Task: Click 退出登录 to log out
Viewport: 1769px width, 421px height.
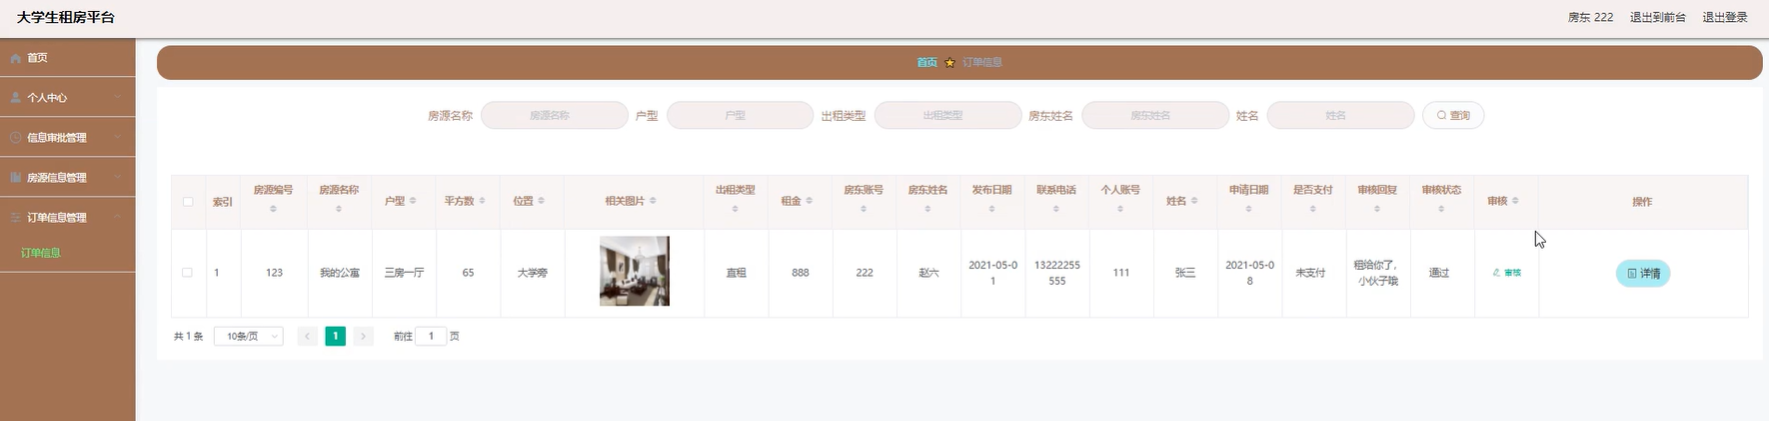Action: pos(1725,17)
